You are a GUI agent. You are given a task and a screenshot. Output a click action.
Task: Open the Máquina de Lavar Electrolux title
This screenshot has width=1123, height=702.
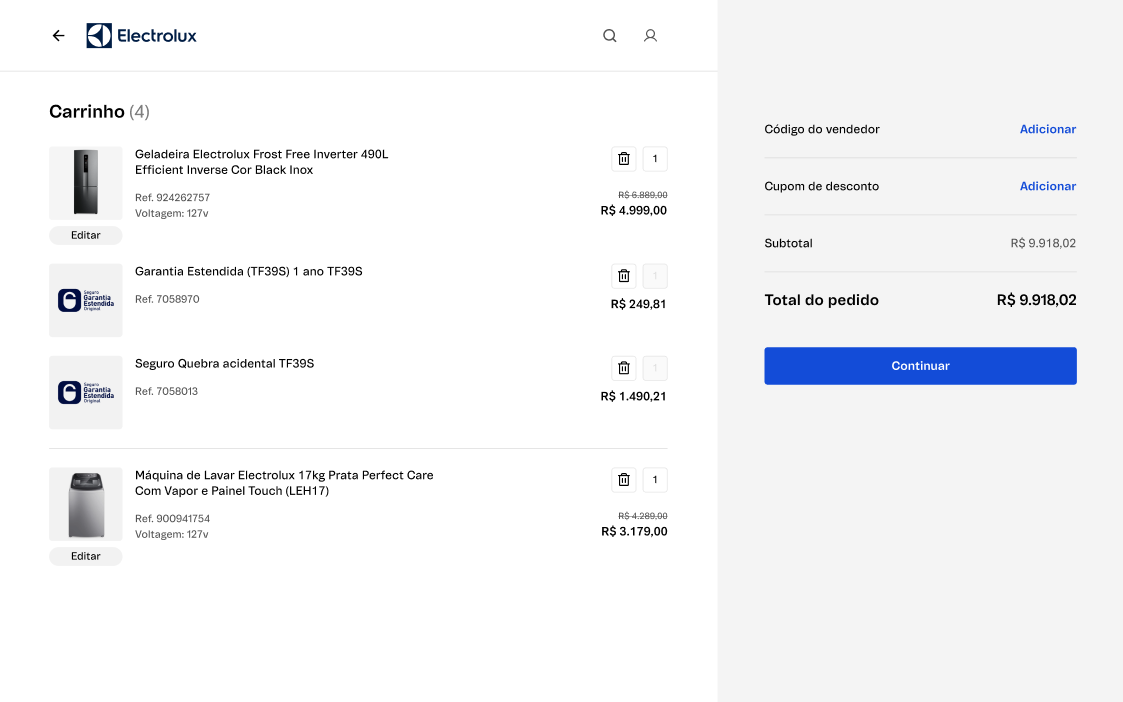tap(284, 483)
